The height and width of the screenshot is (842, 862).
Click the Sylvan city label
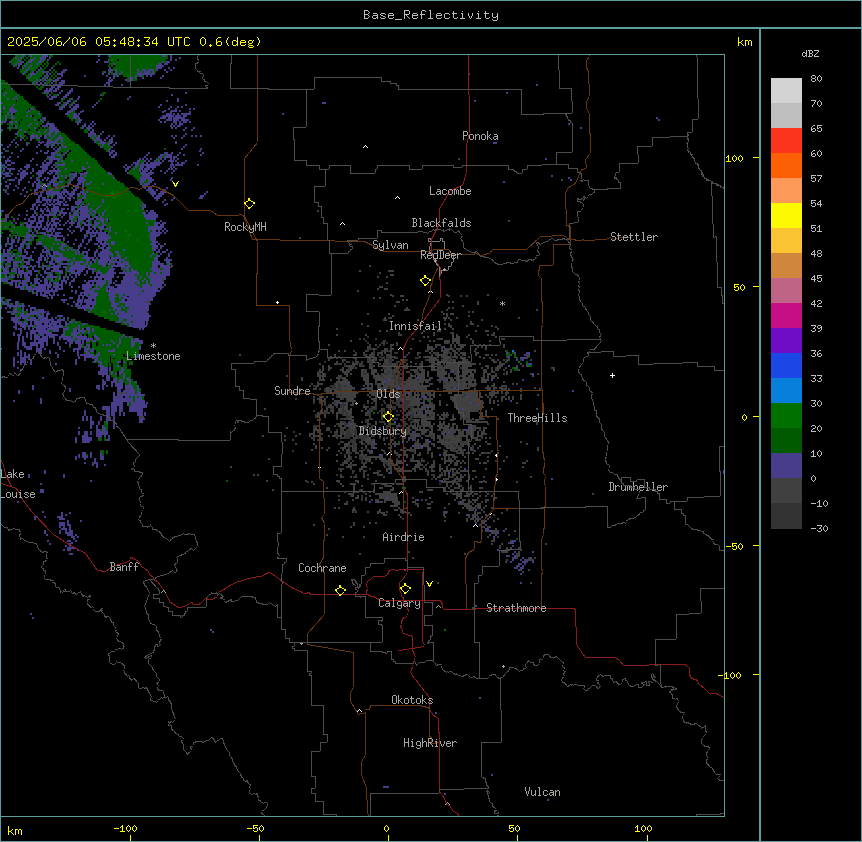(390, 245)
